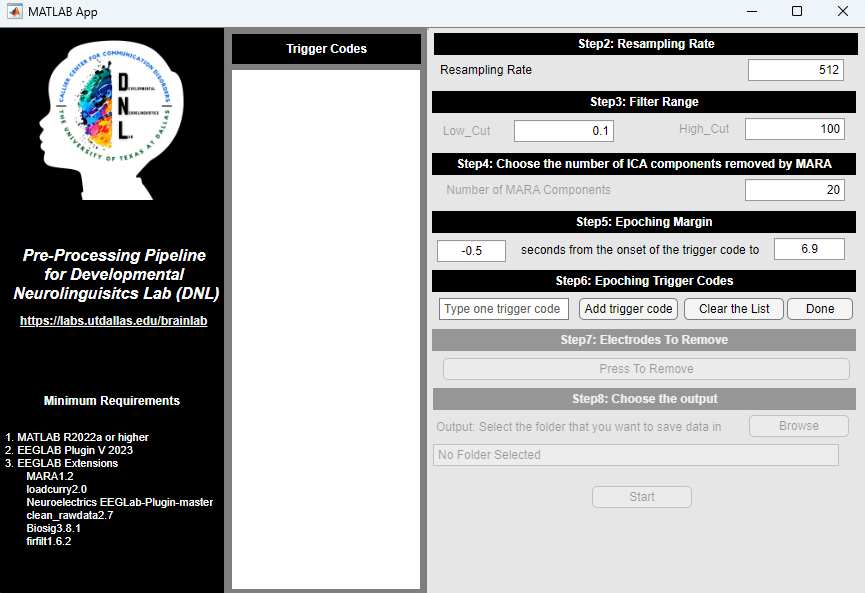Click Browse to choose an output folder
This screenshot has width=865, height=593.
pyautogui.click(x=798, y=425)
